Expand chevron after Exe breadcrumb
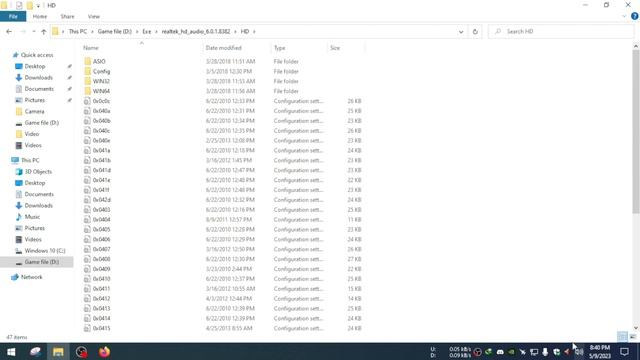This screenshot has width=640, height=360. point(156,31)
